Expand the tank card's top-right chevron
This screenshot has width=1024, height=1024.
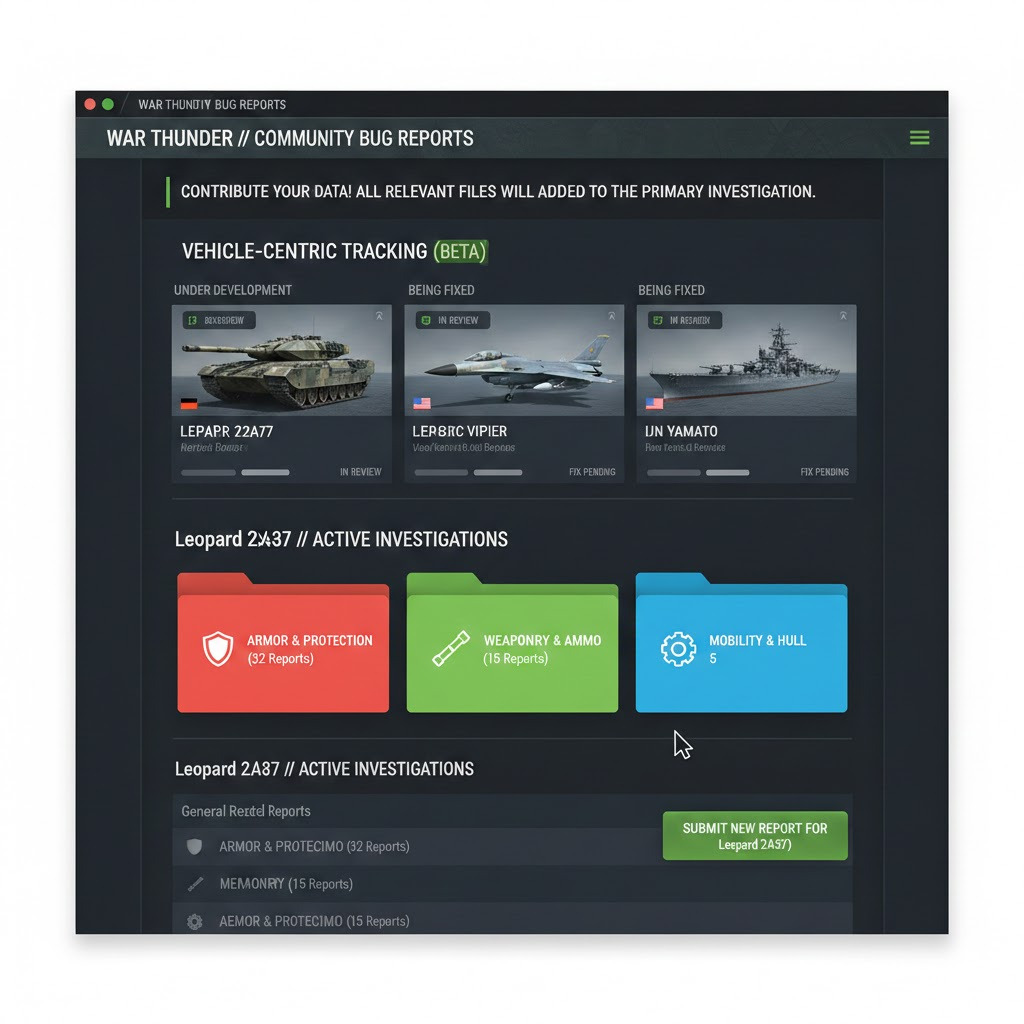pos(379,317)
